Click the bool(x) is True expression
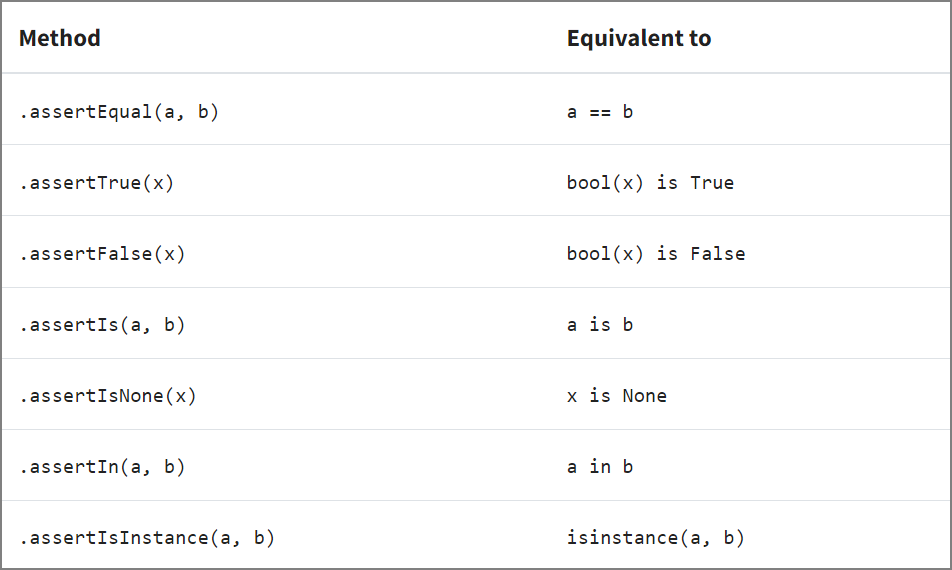The image size is (952, 570). coord(650,183)
